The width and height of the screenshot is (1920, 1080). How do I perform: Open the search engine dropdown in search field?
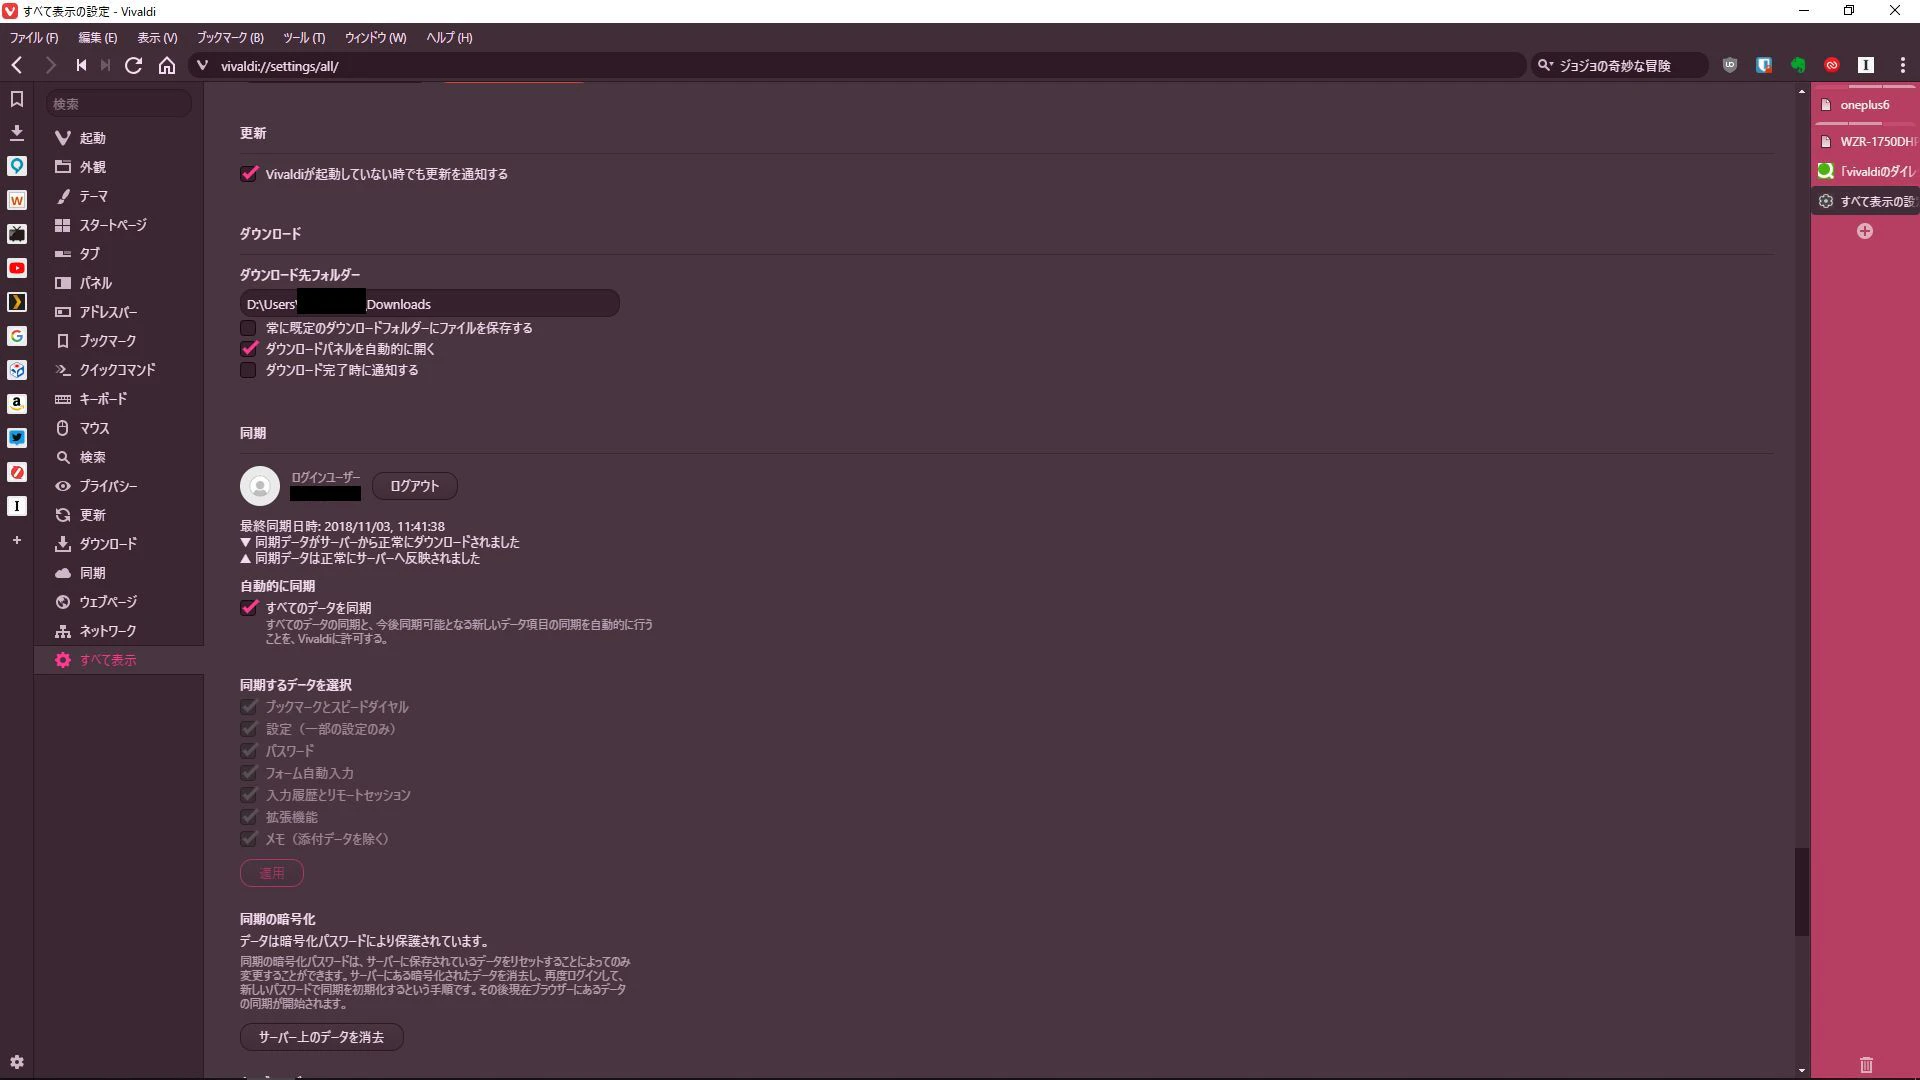[1546, 65]
